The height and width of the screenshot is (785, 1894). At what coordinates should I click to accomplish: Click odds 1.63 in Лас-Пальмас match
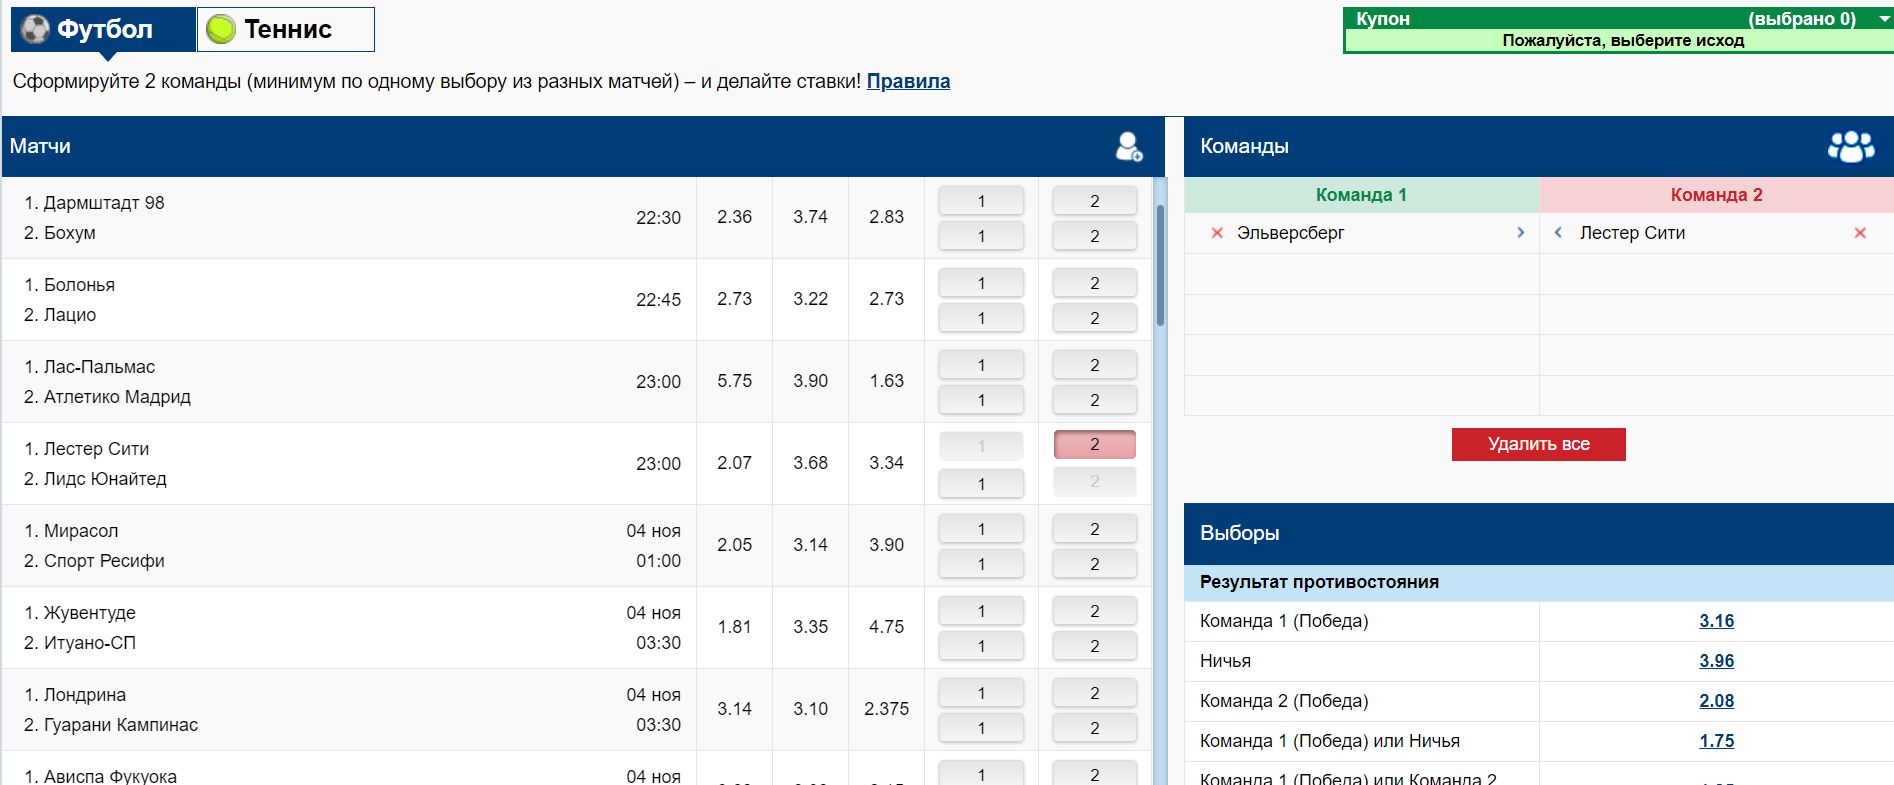(x=886, y=381)
